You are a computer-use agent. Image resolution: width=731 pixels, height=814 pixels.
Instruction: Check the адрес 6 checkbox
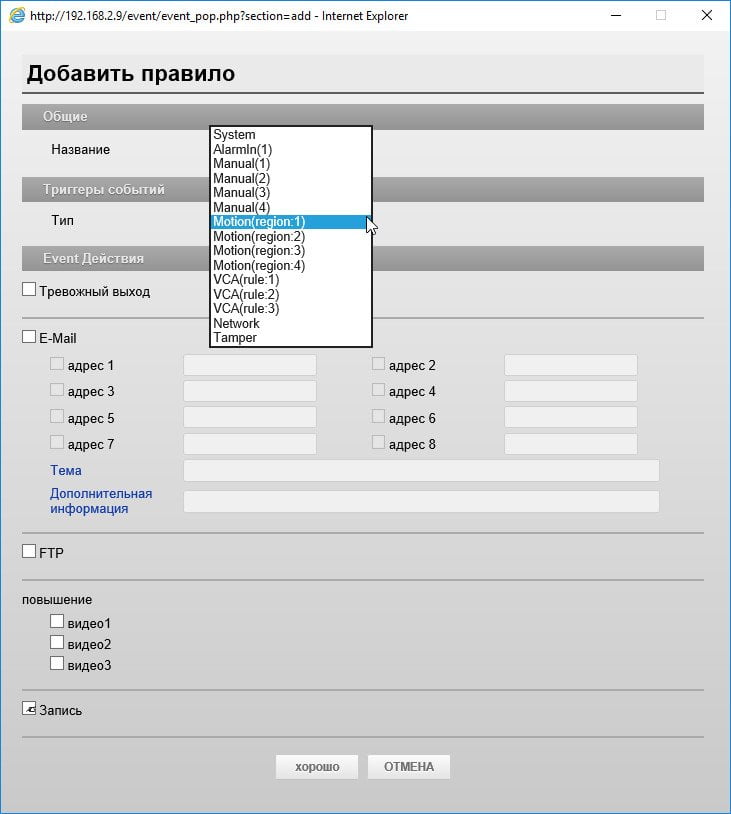pos(378,416)
